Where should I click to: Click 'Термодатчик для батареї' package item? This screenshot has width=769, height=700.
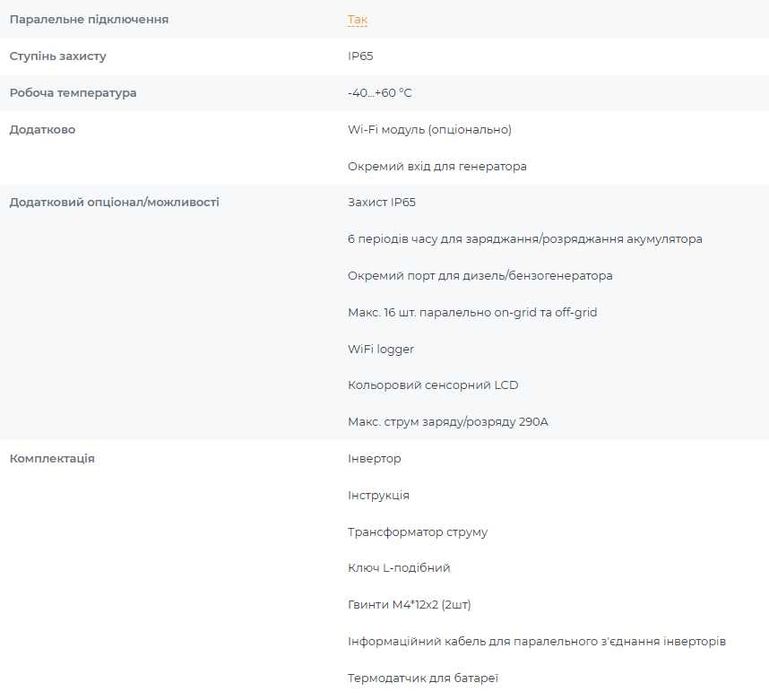click(x=423, y=678)
